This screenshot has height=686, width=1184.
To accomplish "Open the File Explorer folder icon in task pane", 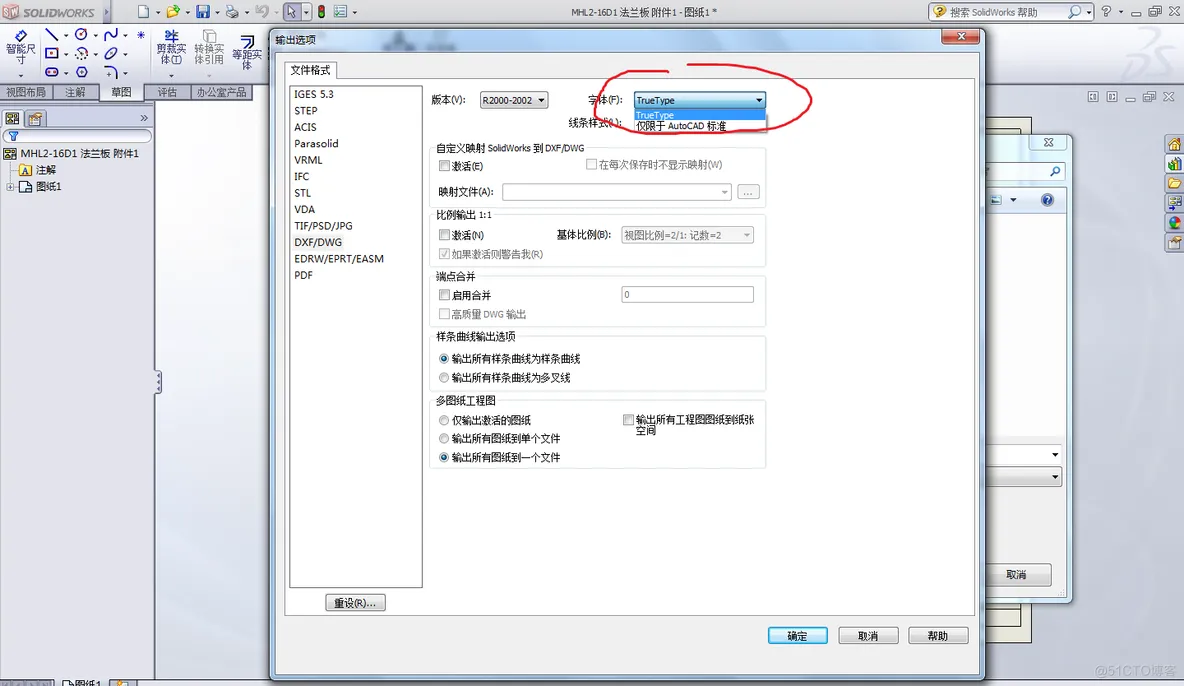I will click(1174, 183).
